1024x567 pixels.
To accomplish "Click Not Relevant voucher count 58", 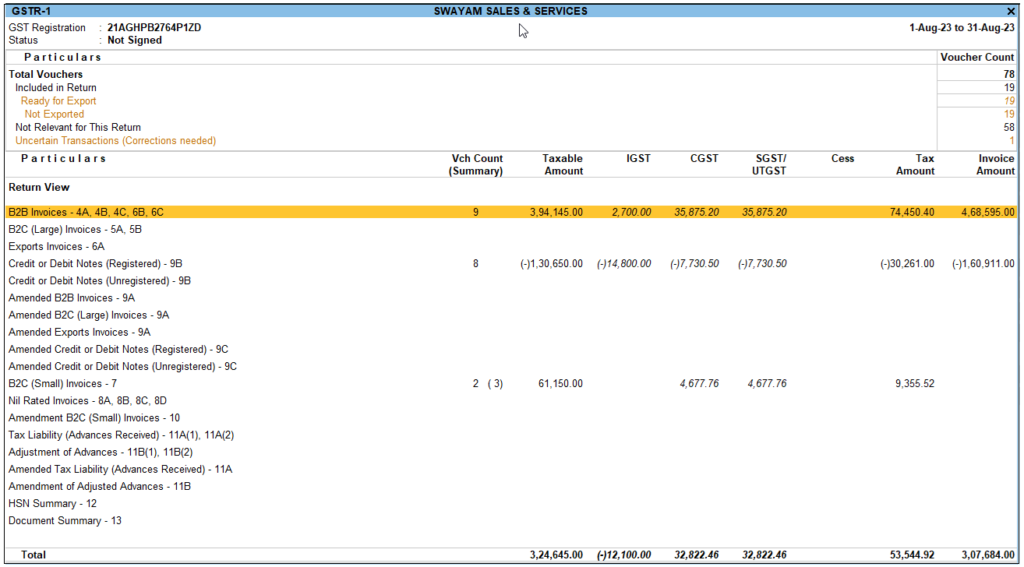I will (x=1009, y=127).
